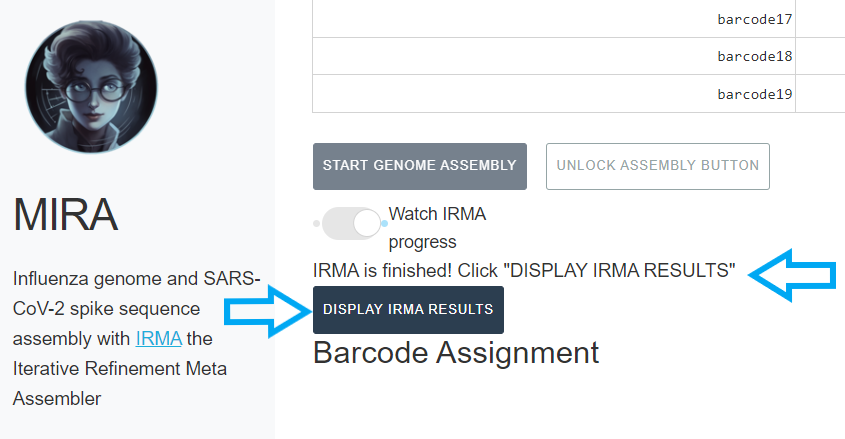The height and width of the screenshot is (439, 845).
Task: Click the MIRA title text
Action: [x=66, y=214]
